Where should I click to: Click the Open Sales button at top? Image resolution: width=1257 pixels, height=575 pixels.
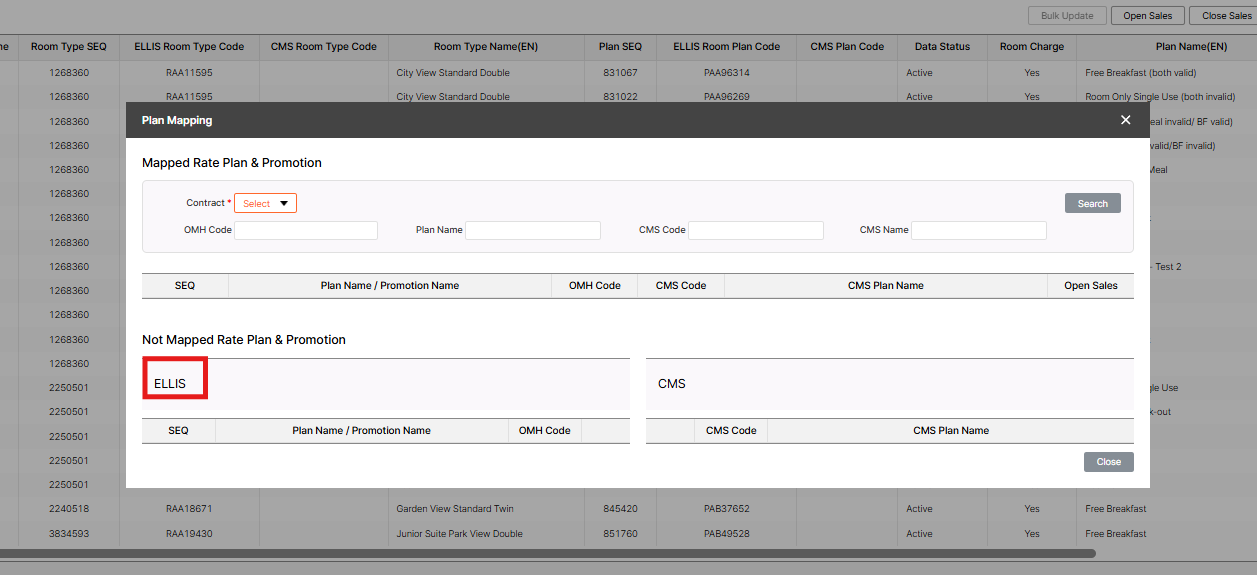pos(1148,15)
